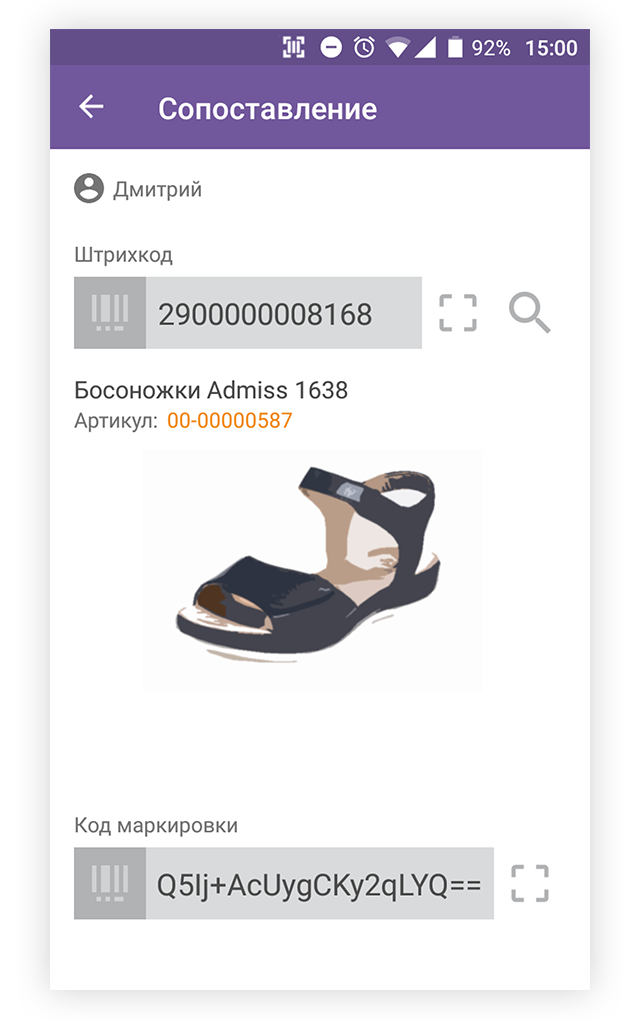Tap the scan frame icon beside Штрихкод field
The image size is (640, 1020).
tap(458, 313)
